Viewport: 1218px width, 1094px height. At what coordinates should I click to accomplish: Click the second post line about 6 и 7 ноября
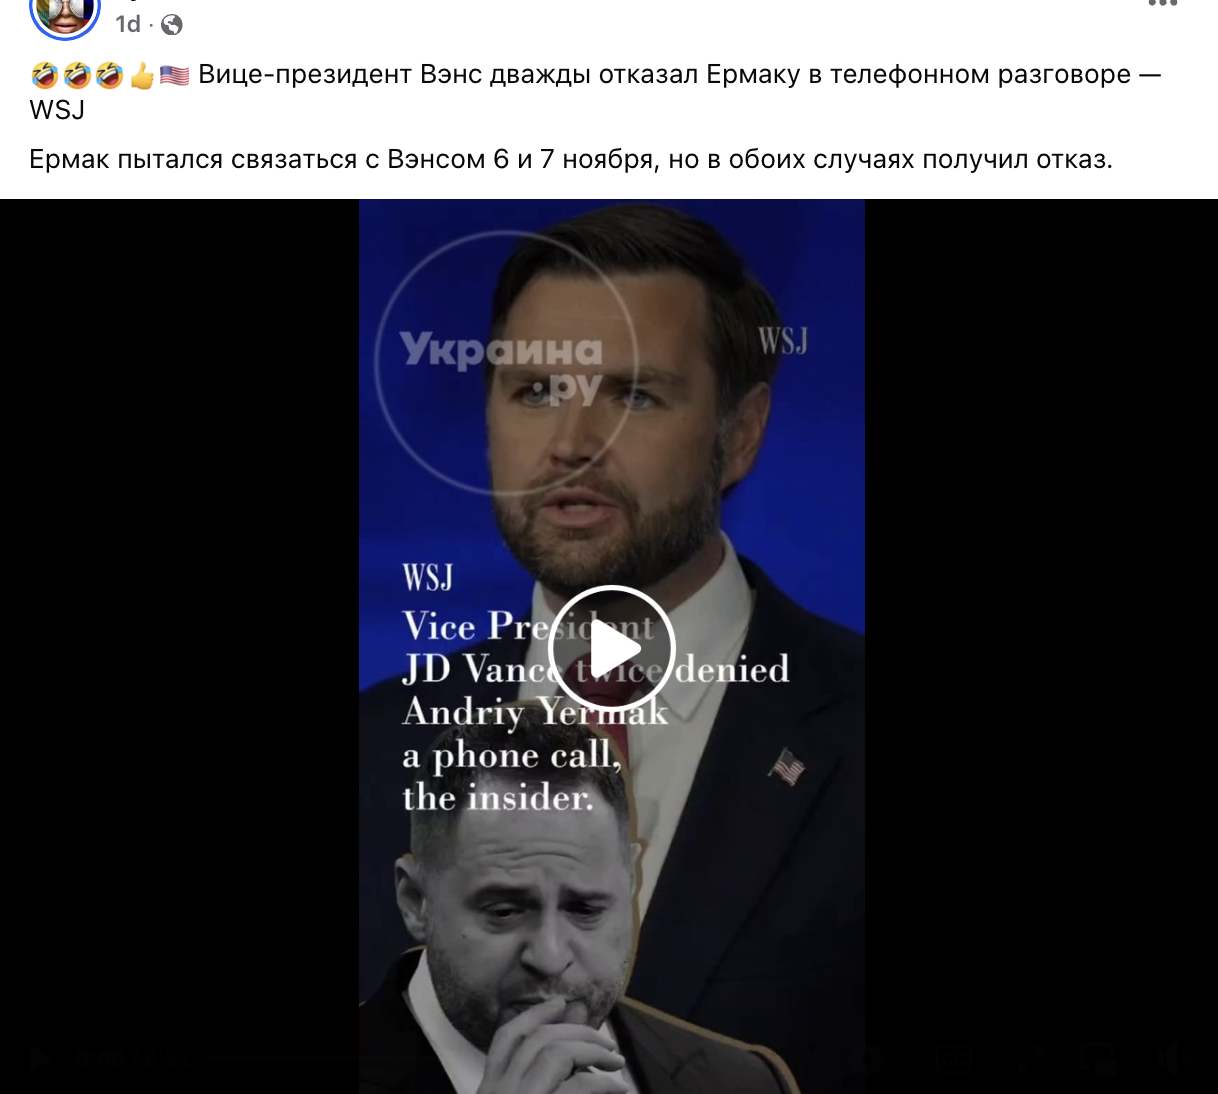[571, 159]
